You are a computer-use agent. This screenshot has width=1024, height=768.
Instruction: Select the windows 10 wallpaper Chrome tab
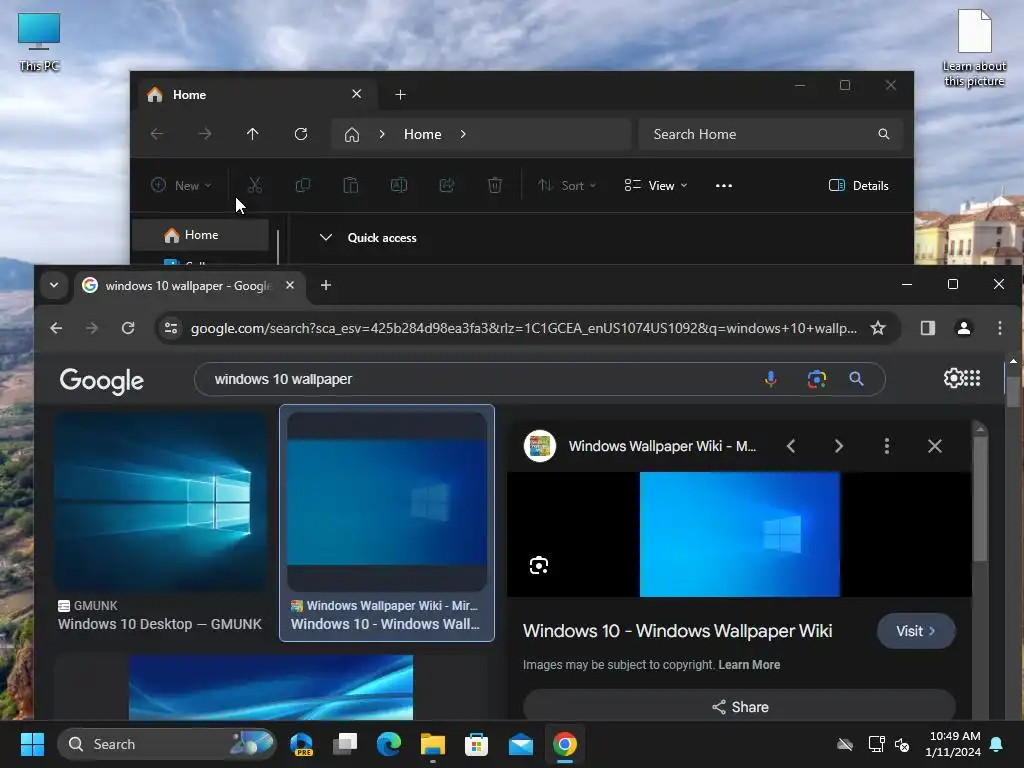pos(187,286)
